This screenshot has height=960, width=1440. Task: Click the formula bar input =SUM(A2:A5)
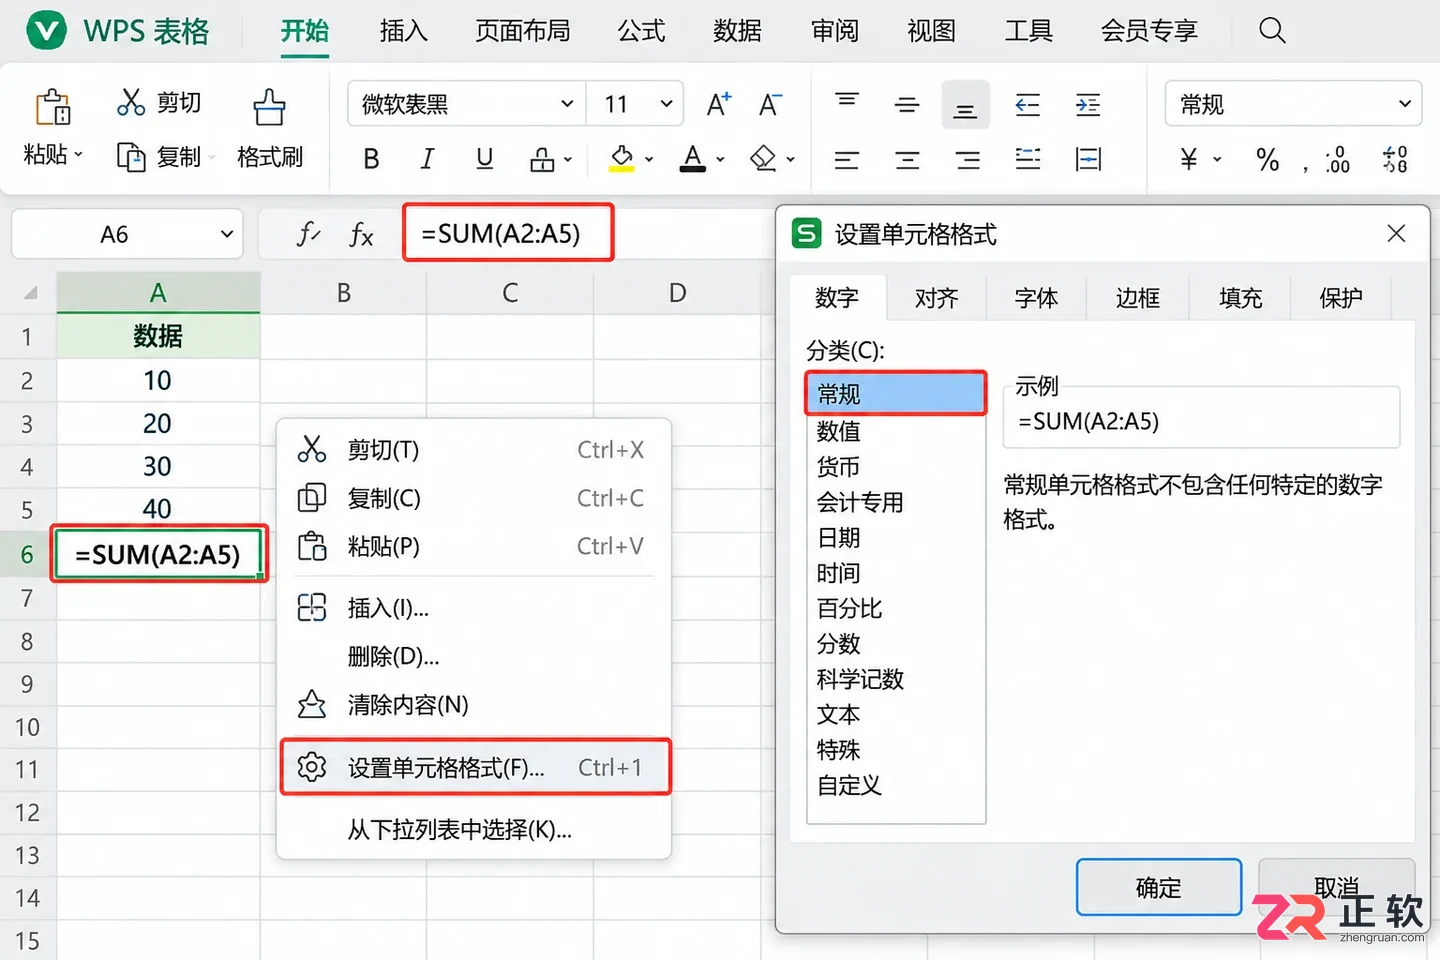point(508,233)
